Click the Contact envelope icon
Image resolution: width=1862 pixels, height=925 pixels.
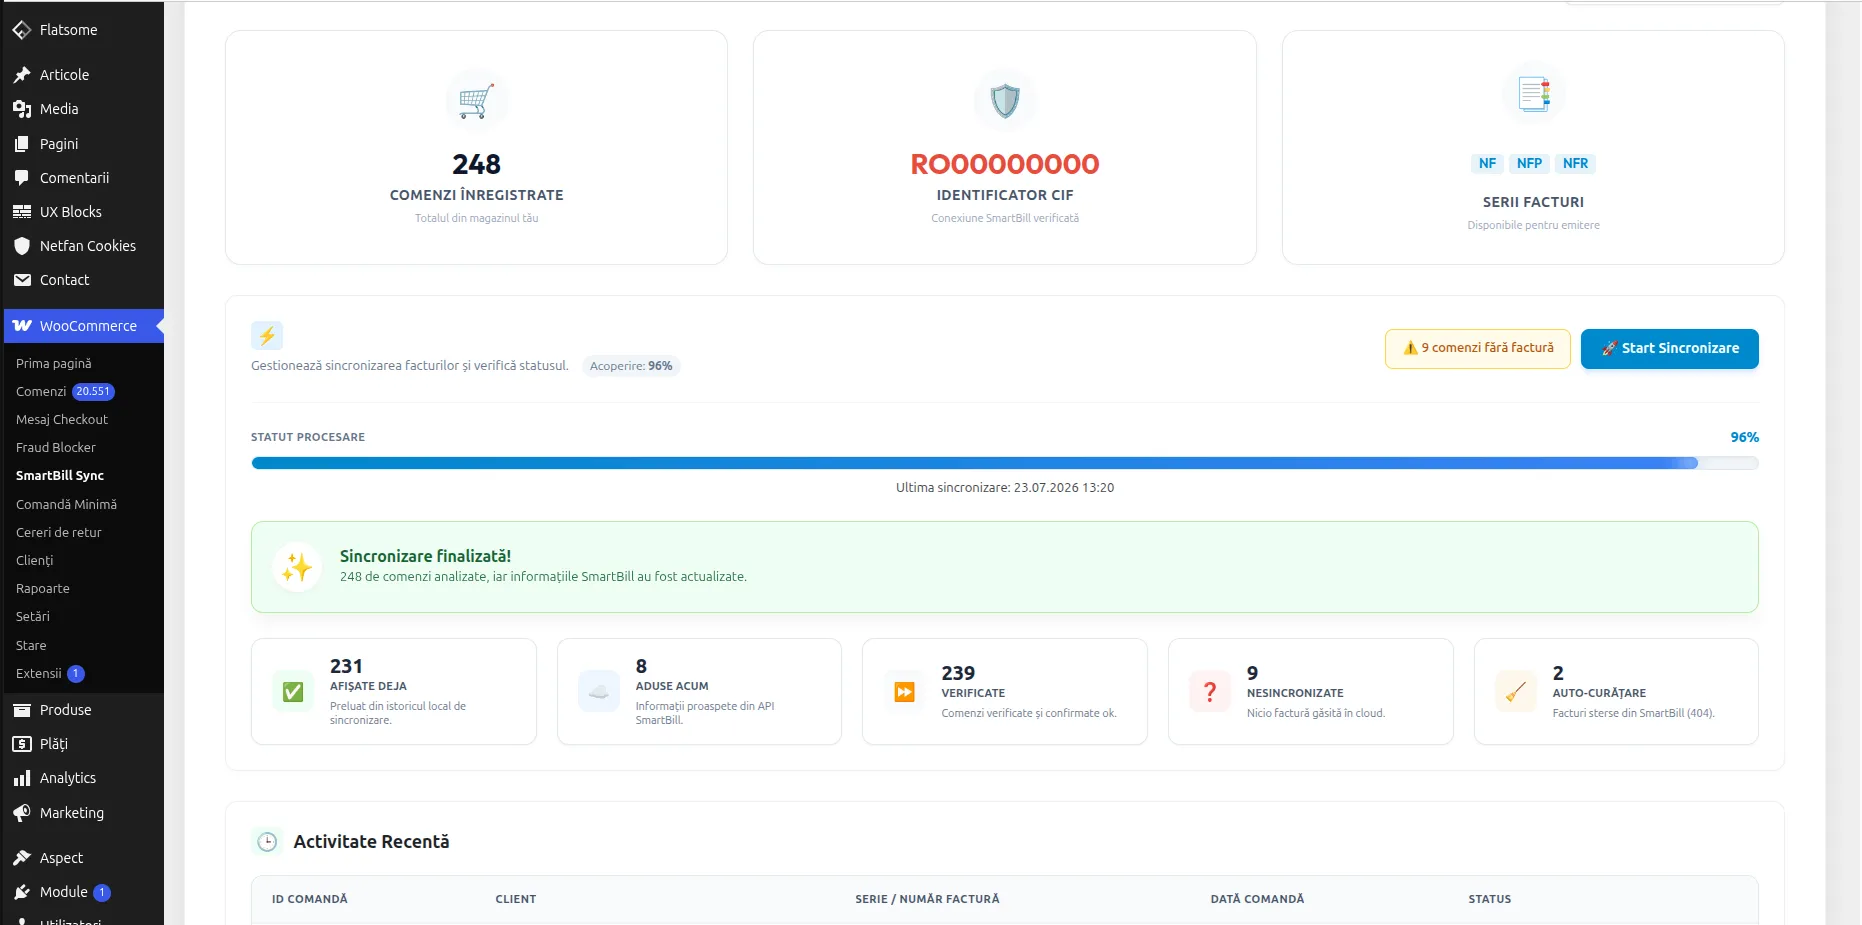(x=22, y=280)
